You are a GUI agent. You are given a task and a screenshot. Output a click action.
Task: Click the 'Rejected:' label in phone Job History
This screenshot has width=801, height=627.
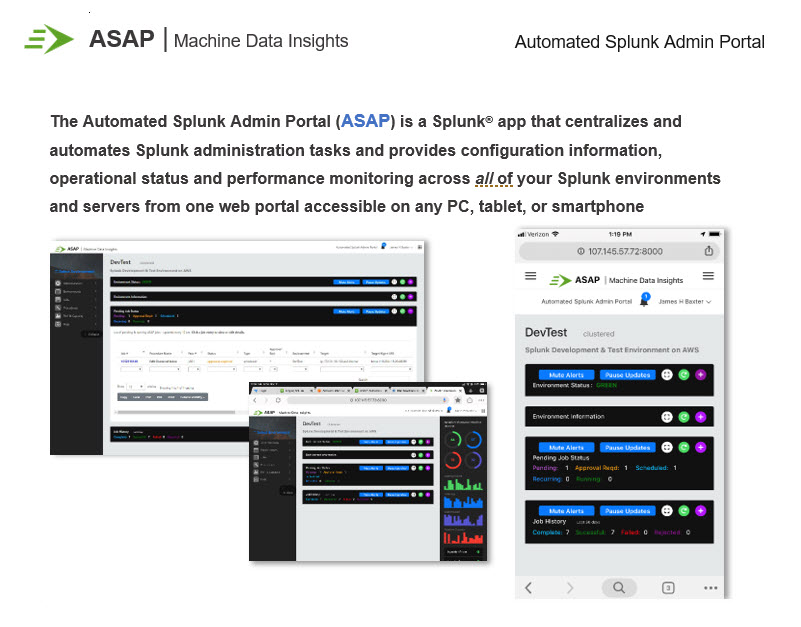(x=667, y=532)
